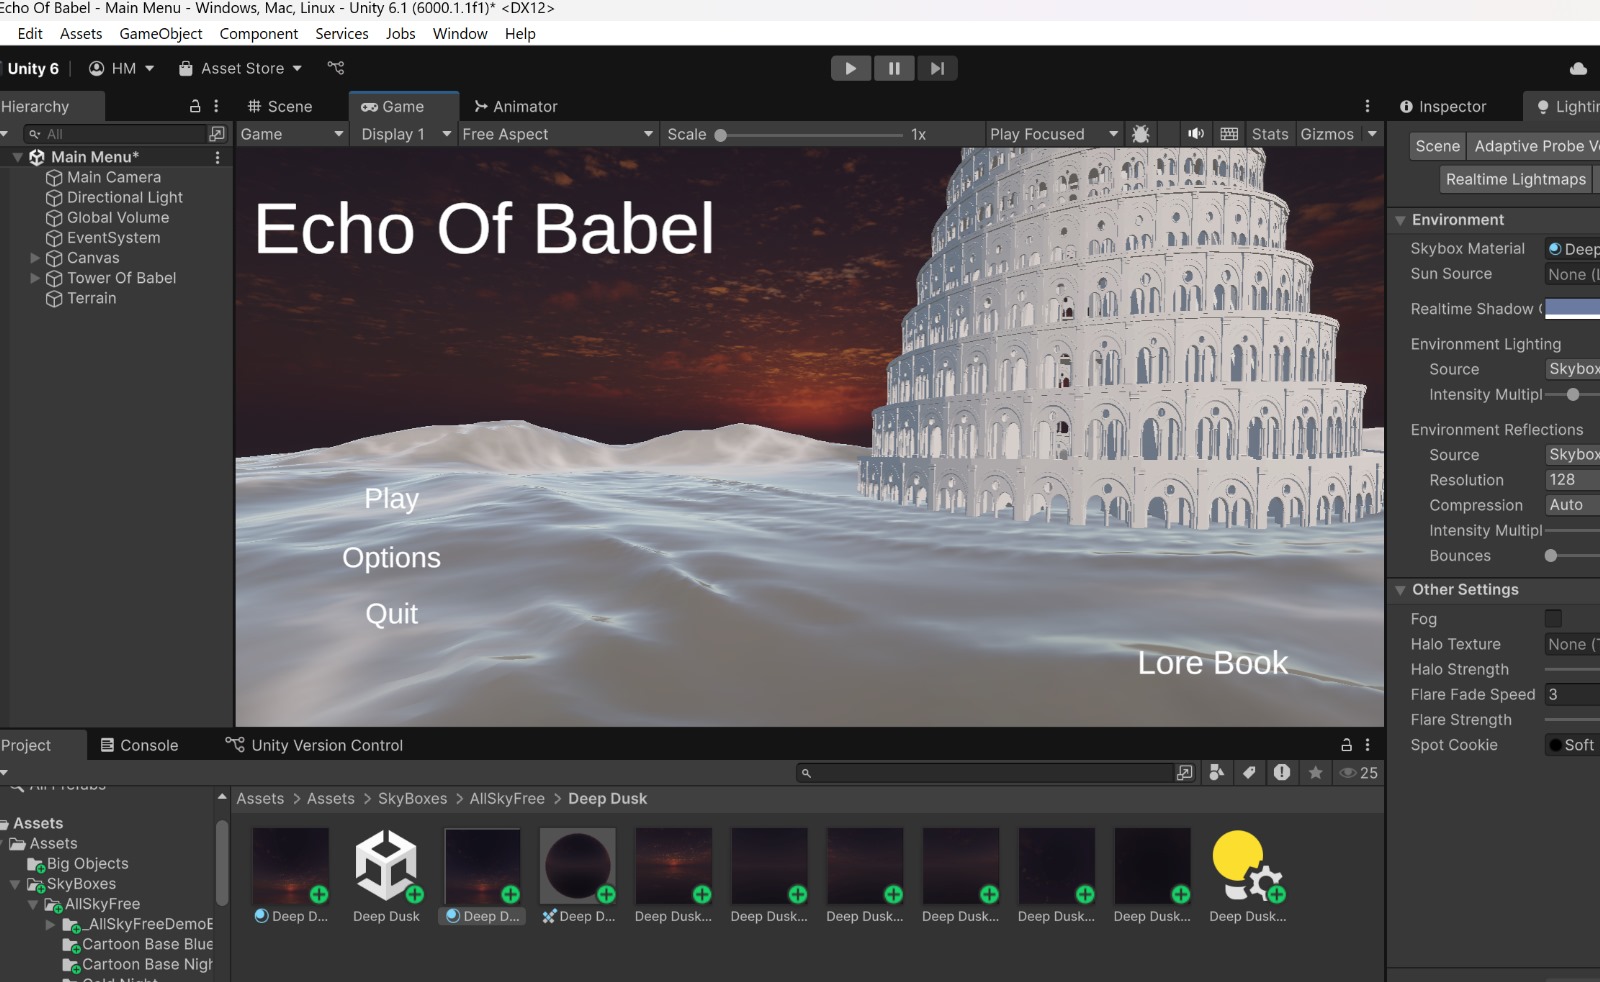The width and height of the screenshot is (1600, 982).
Task: Toggle the Favorites star icon in Project
Action: coord(1315,773)
